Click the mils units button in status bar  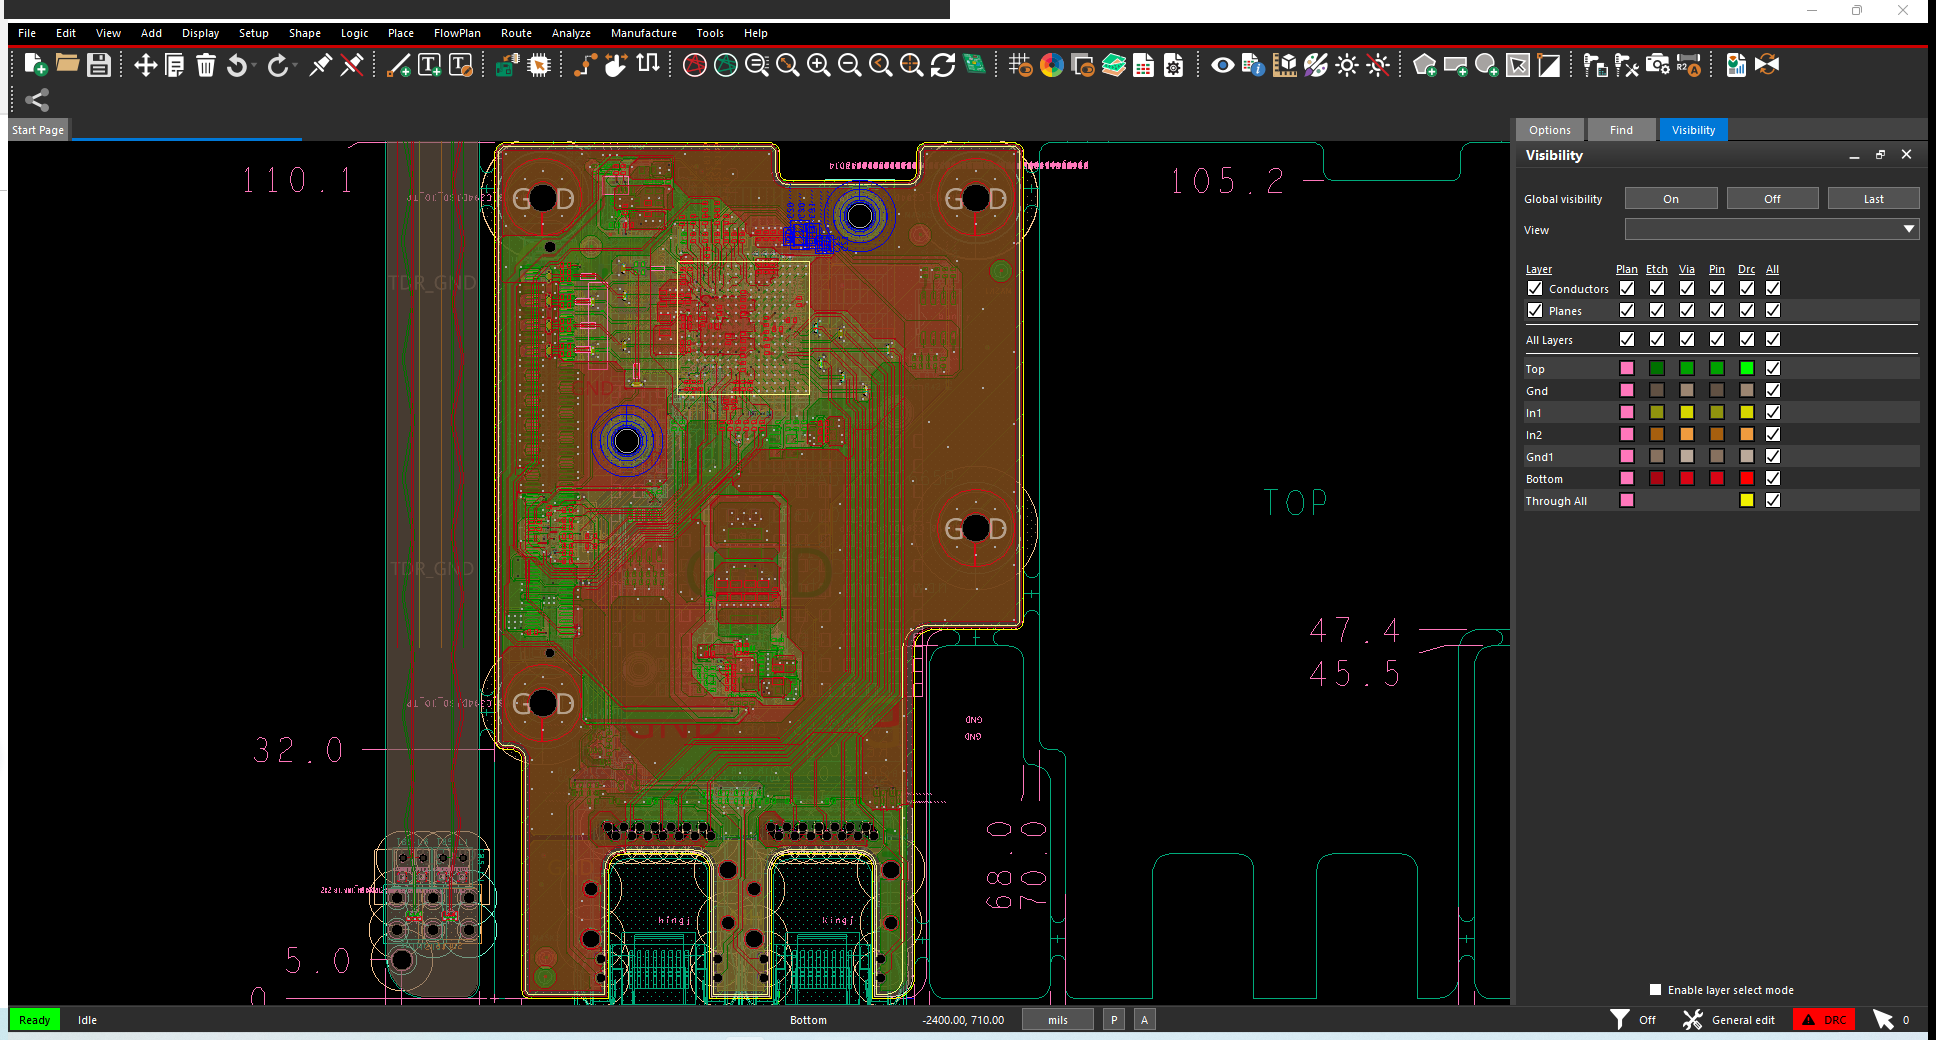tap(1058, 1020)
